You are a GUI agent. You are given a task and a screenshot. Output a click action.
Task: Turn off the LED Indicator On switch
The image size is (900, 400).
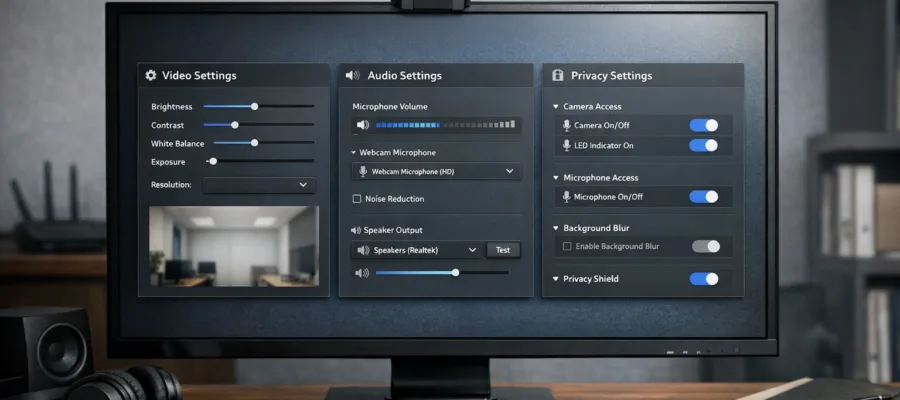click(x=704, y=145)
